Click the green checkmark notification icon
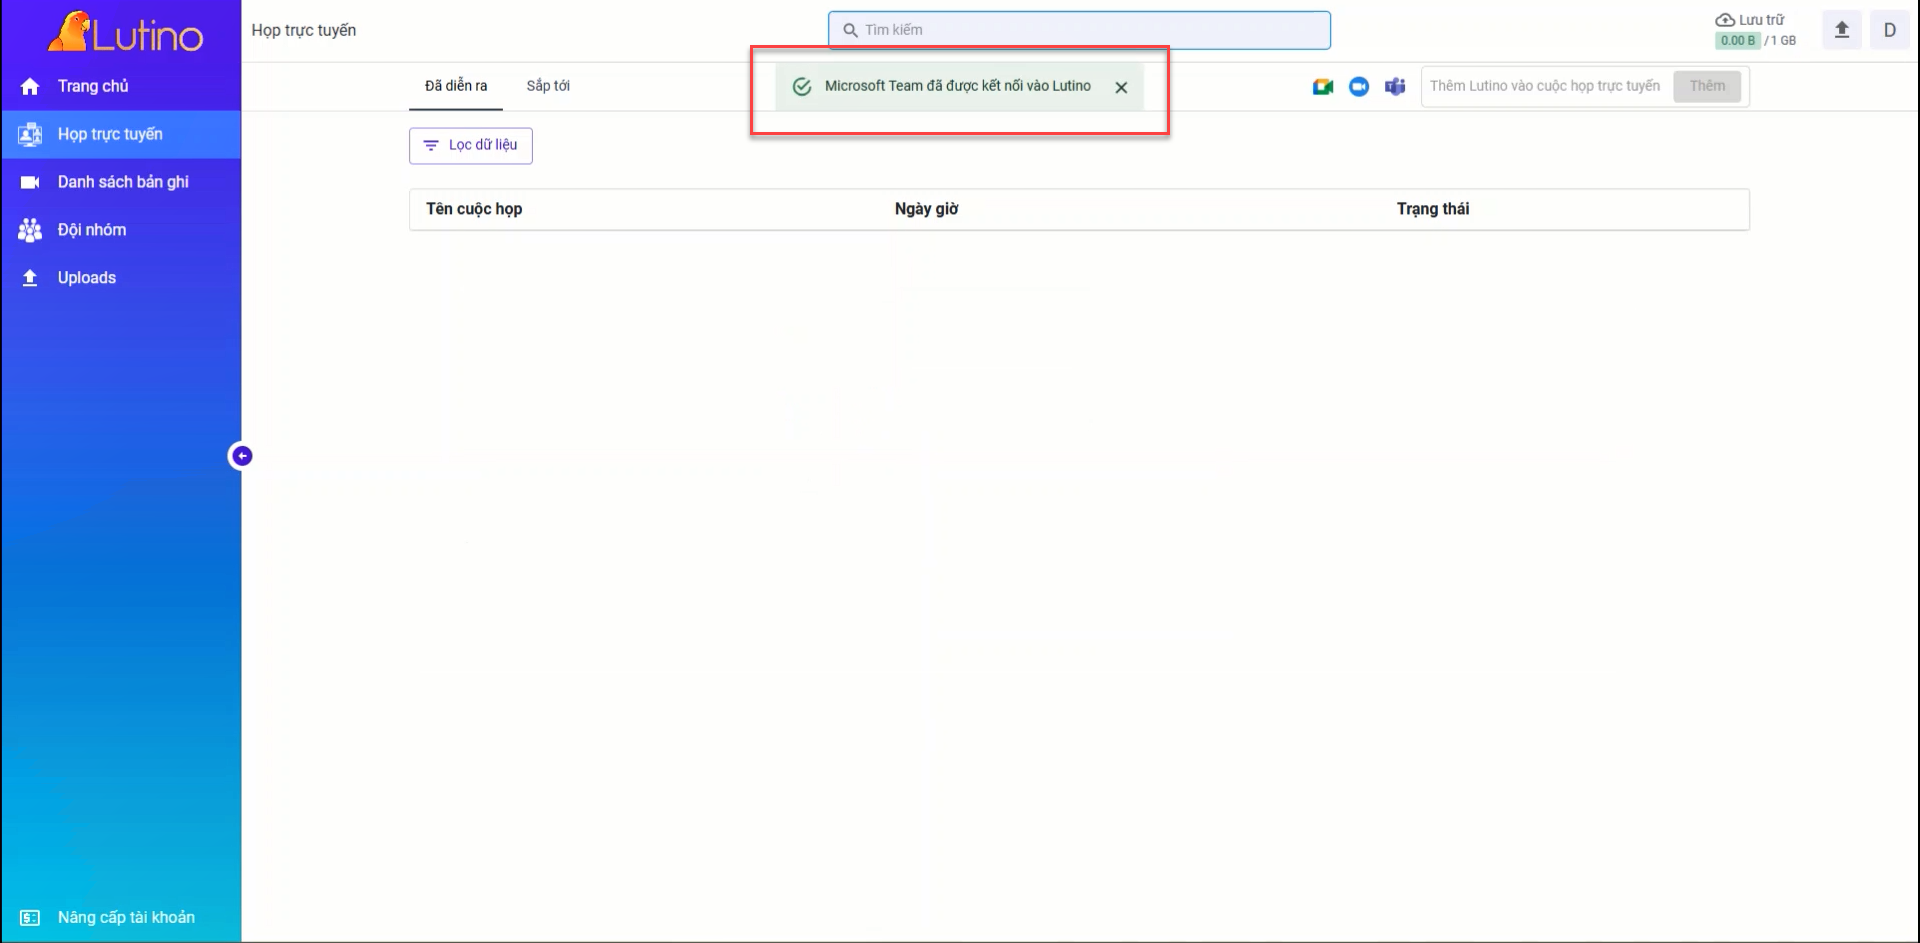The width and height of the screenshot is (1920, 943). 802,87
